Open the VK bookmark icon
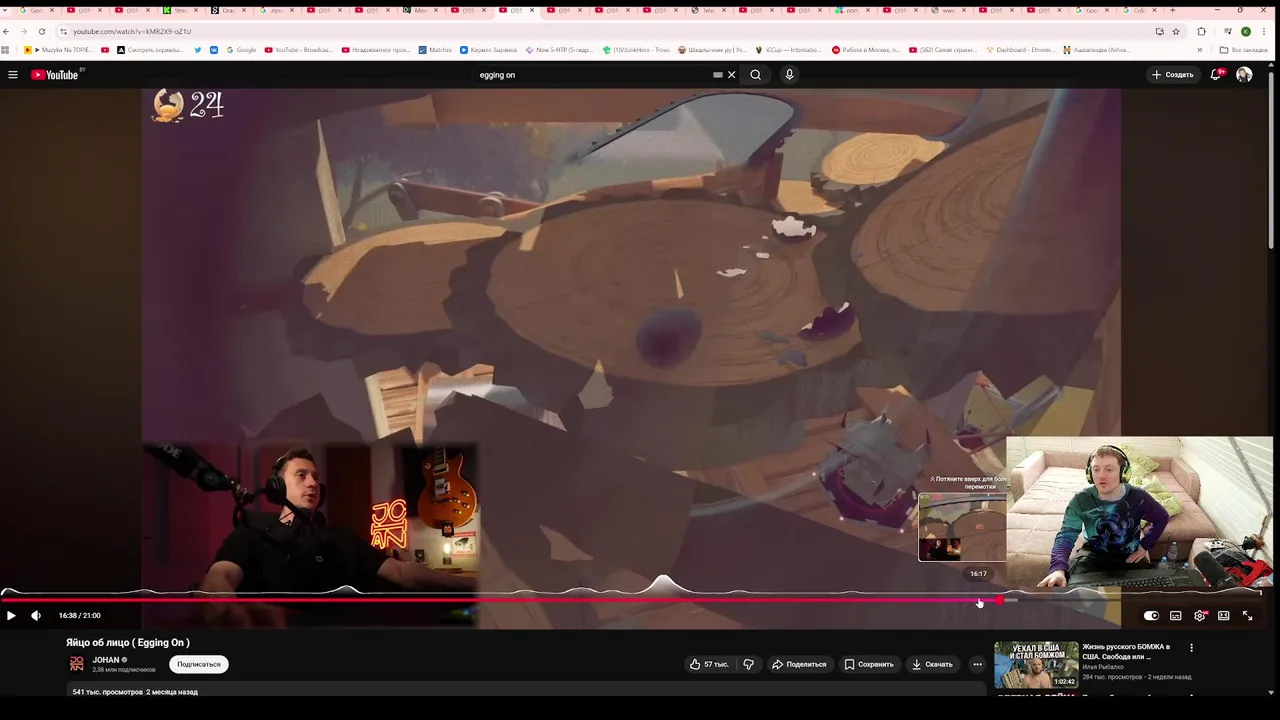This screenshot has width=1280, height=720. point(213,50)
